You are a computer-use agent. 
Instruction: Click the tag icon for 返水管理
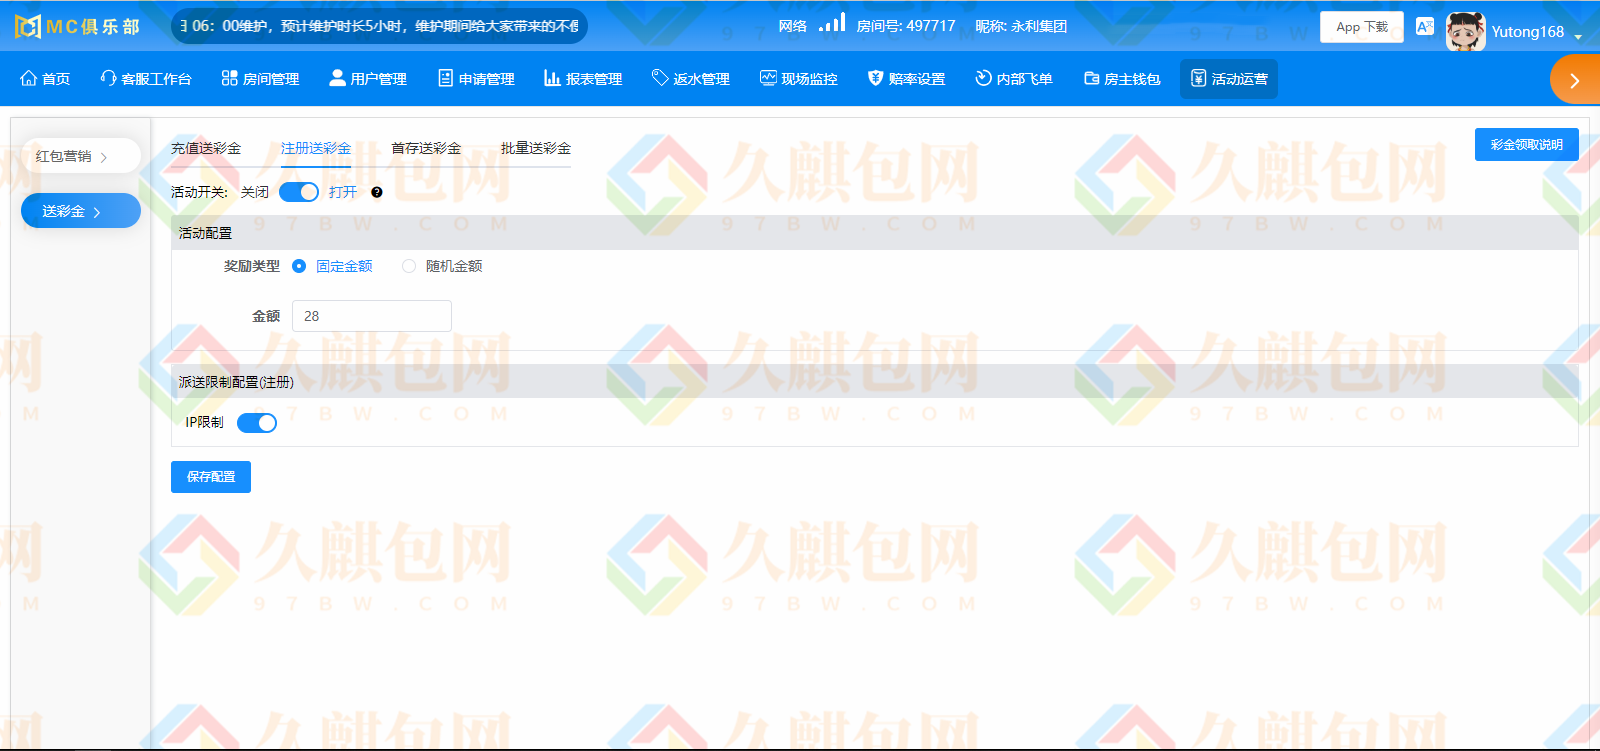[x=659, y=78]
